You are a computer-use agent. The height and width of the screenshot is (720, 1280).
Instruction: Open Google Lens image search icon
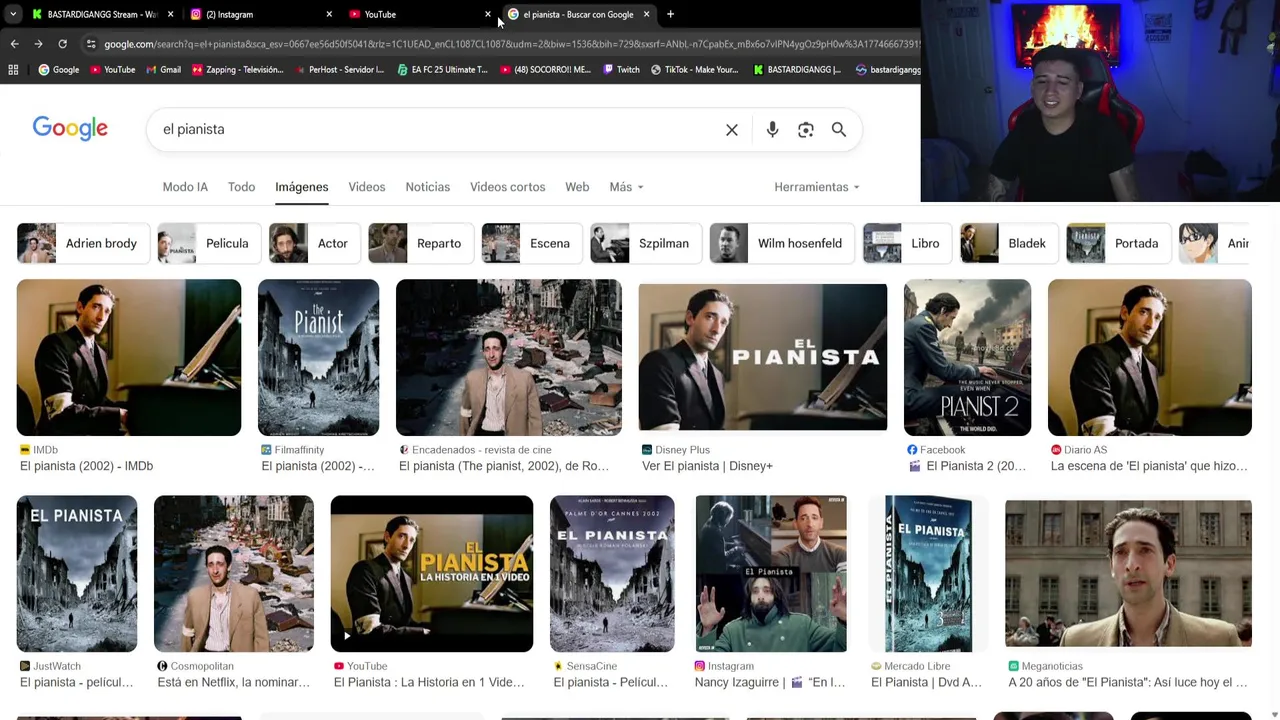coord(806,130)
